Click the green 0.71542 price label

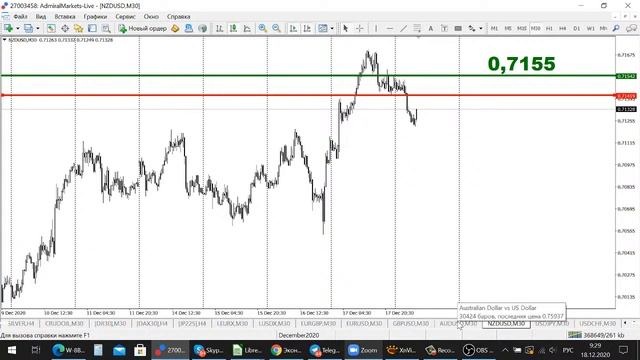626,76
